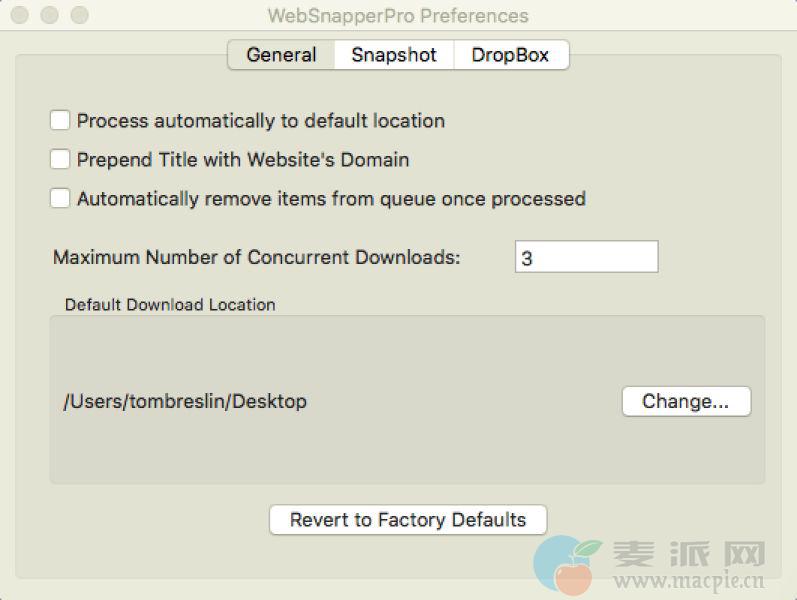Select the DropBox preferences tab
797x600 pixels.
(510, 55)
